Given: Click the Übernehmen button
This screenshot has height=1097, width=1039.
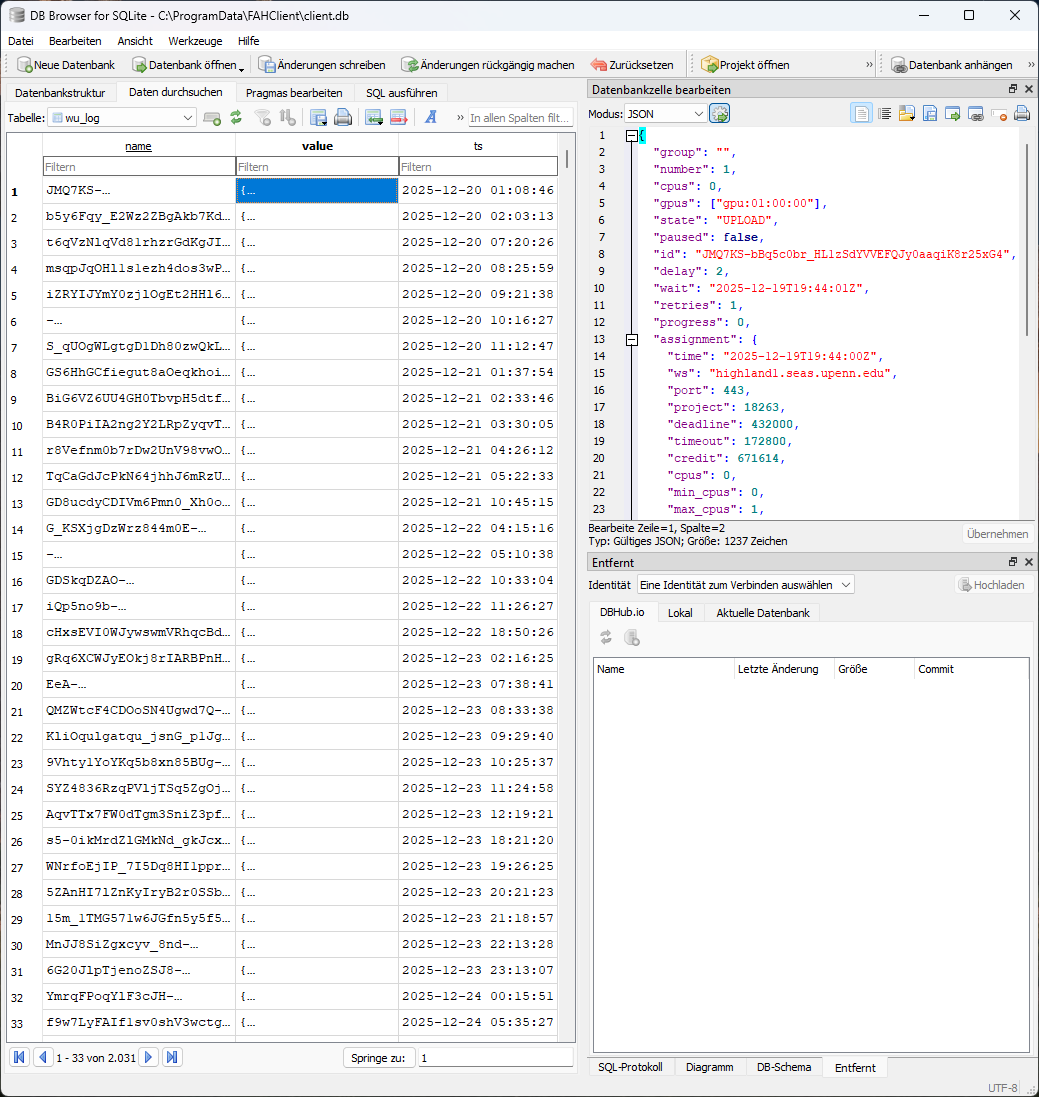Looking at the screenshot, I should (997, 534).
